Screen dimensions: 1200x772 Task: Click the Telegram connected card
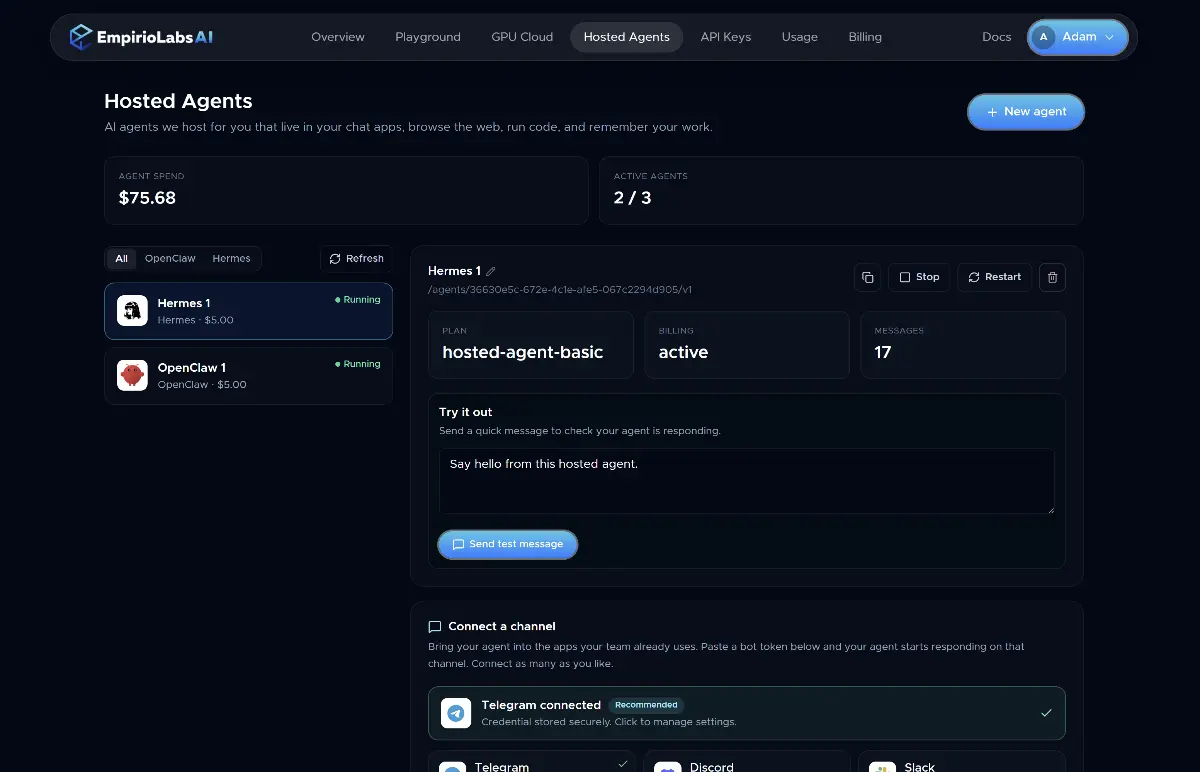747,713
